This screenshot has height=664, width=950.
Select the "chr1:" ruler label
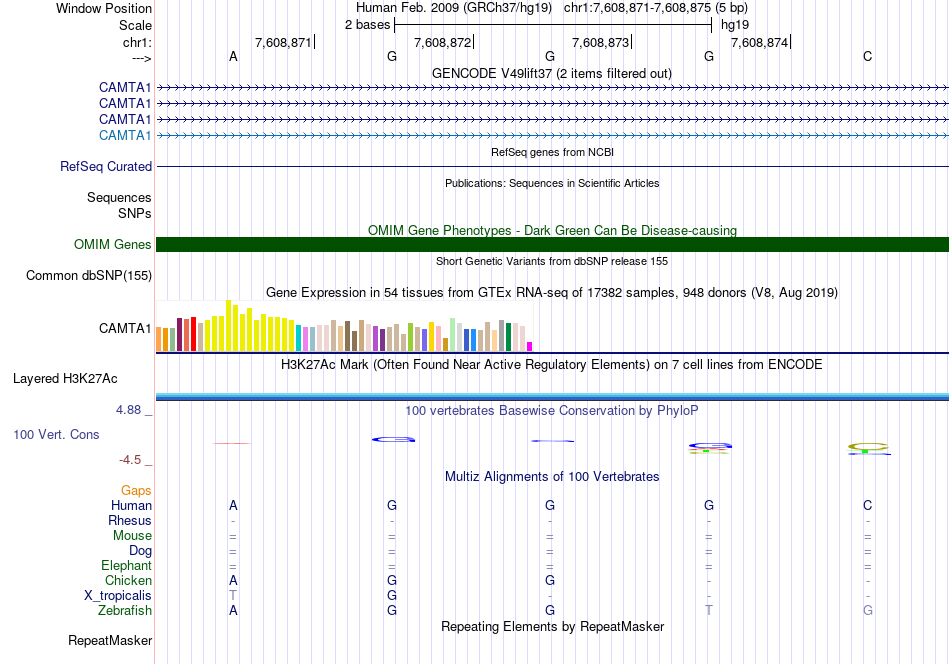137,42
